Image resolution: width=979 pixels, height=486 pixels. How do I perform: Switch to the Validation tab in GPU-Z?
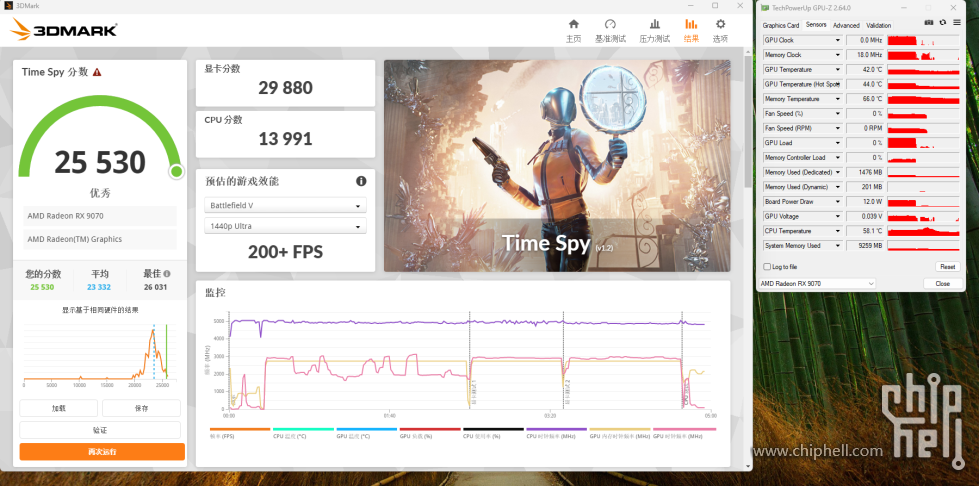(878, 26)
